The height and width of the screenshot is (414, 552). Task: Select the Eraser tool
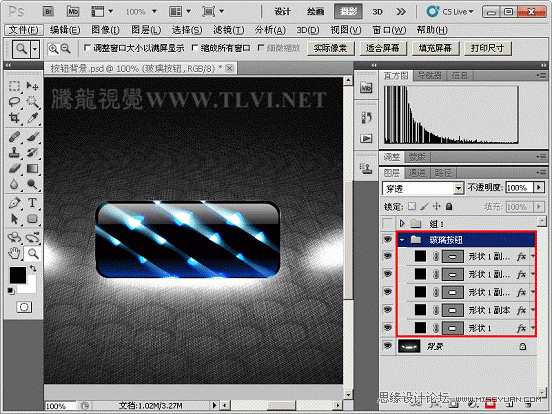click(x=14, y=168)
